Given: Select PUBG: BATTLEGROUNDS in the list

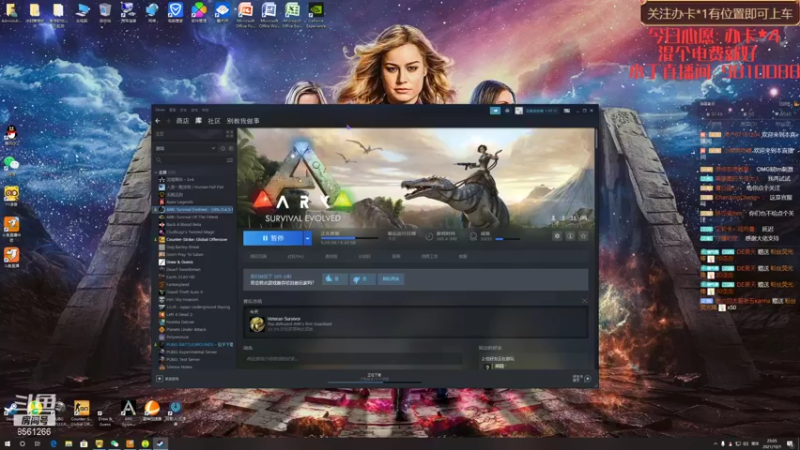Looking at the screenshot, I should point(194,344).
